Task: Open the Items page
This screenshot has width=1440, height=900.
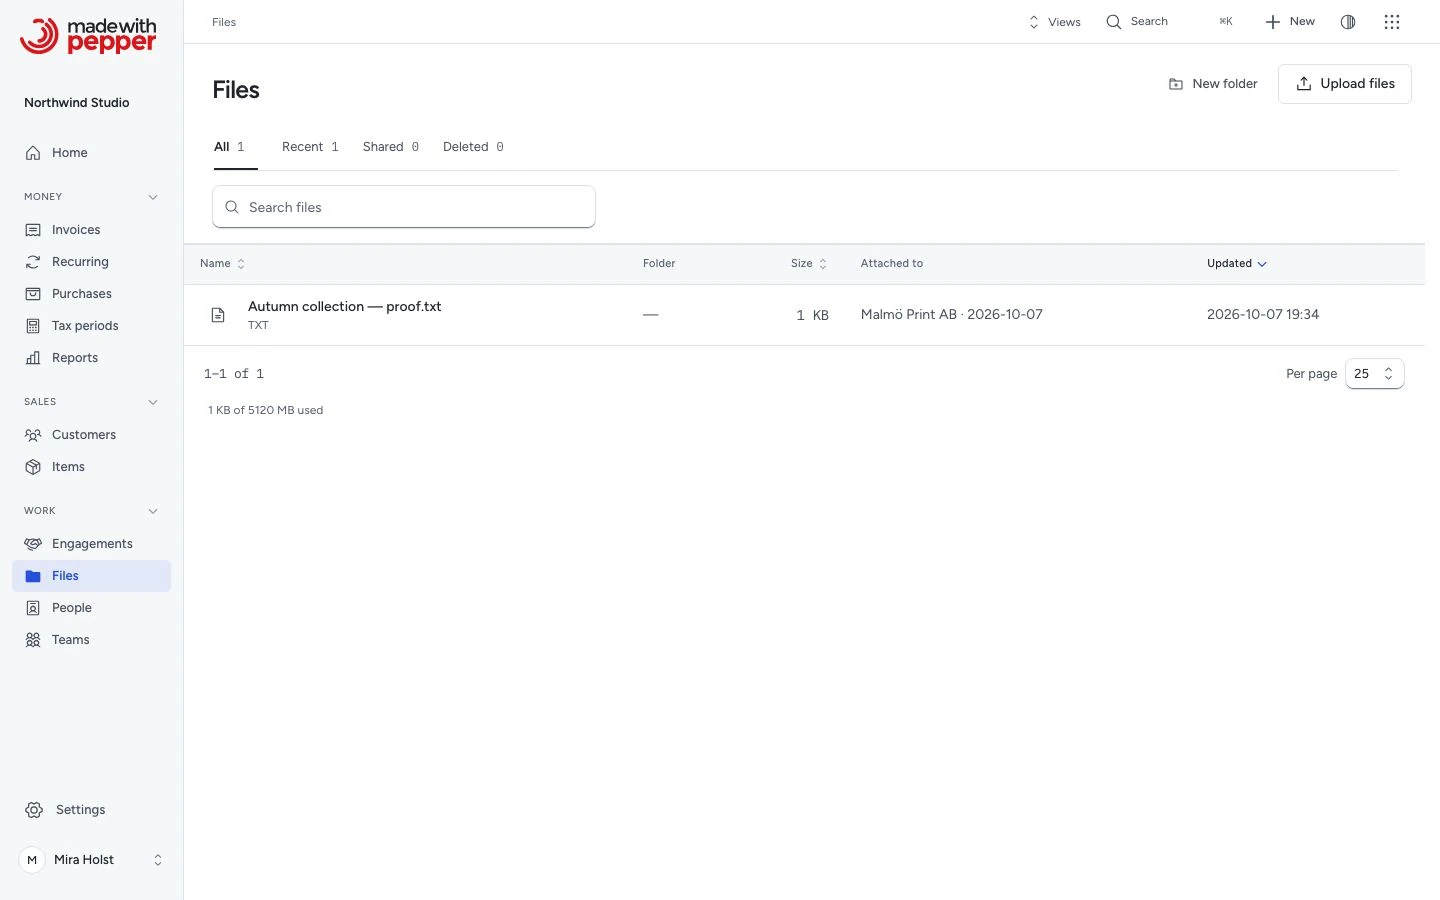Action: 91,467
